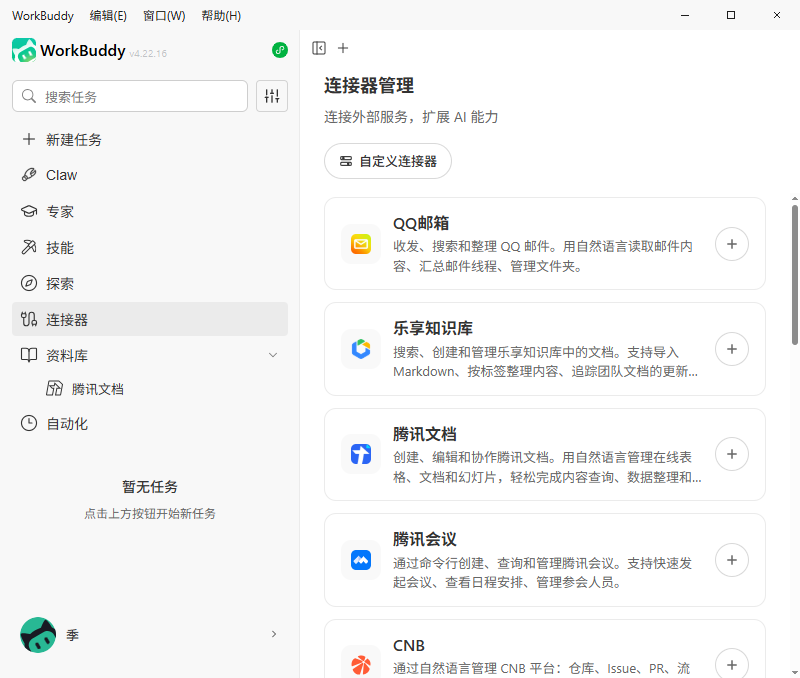Select 连接器 in the sidebar
800x678 pixels.
click(x=150, y=319)
